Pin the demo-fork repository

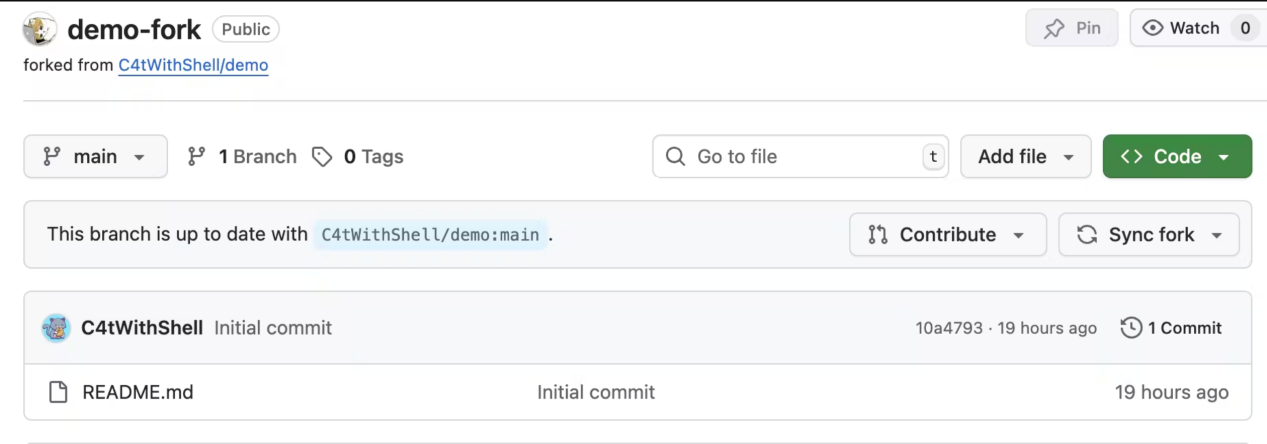pyautogui.click(x=1072, y=28)
